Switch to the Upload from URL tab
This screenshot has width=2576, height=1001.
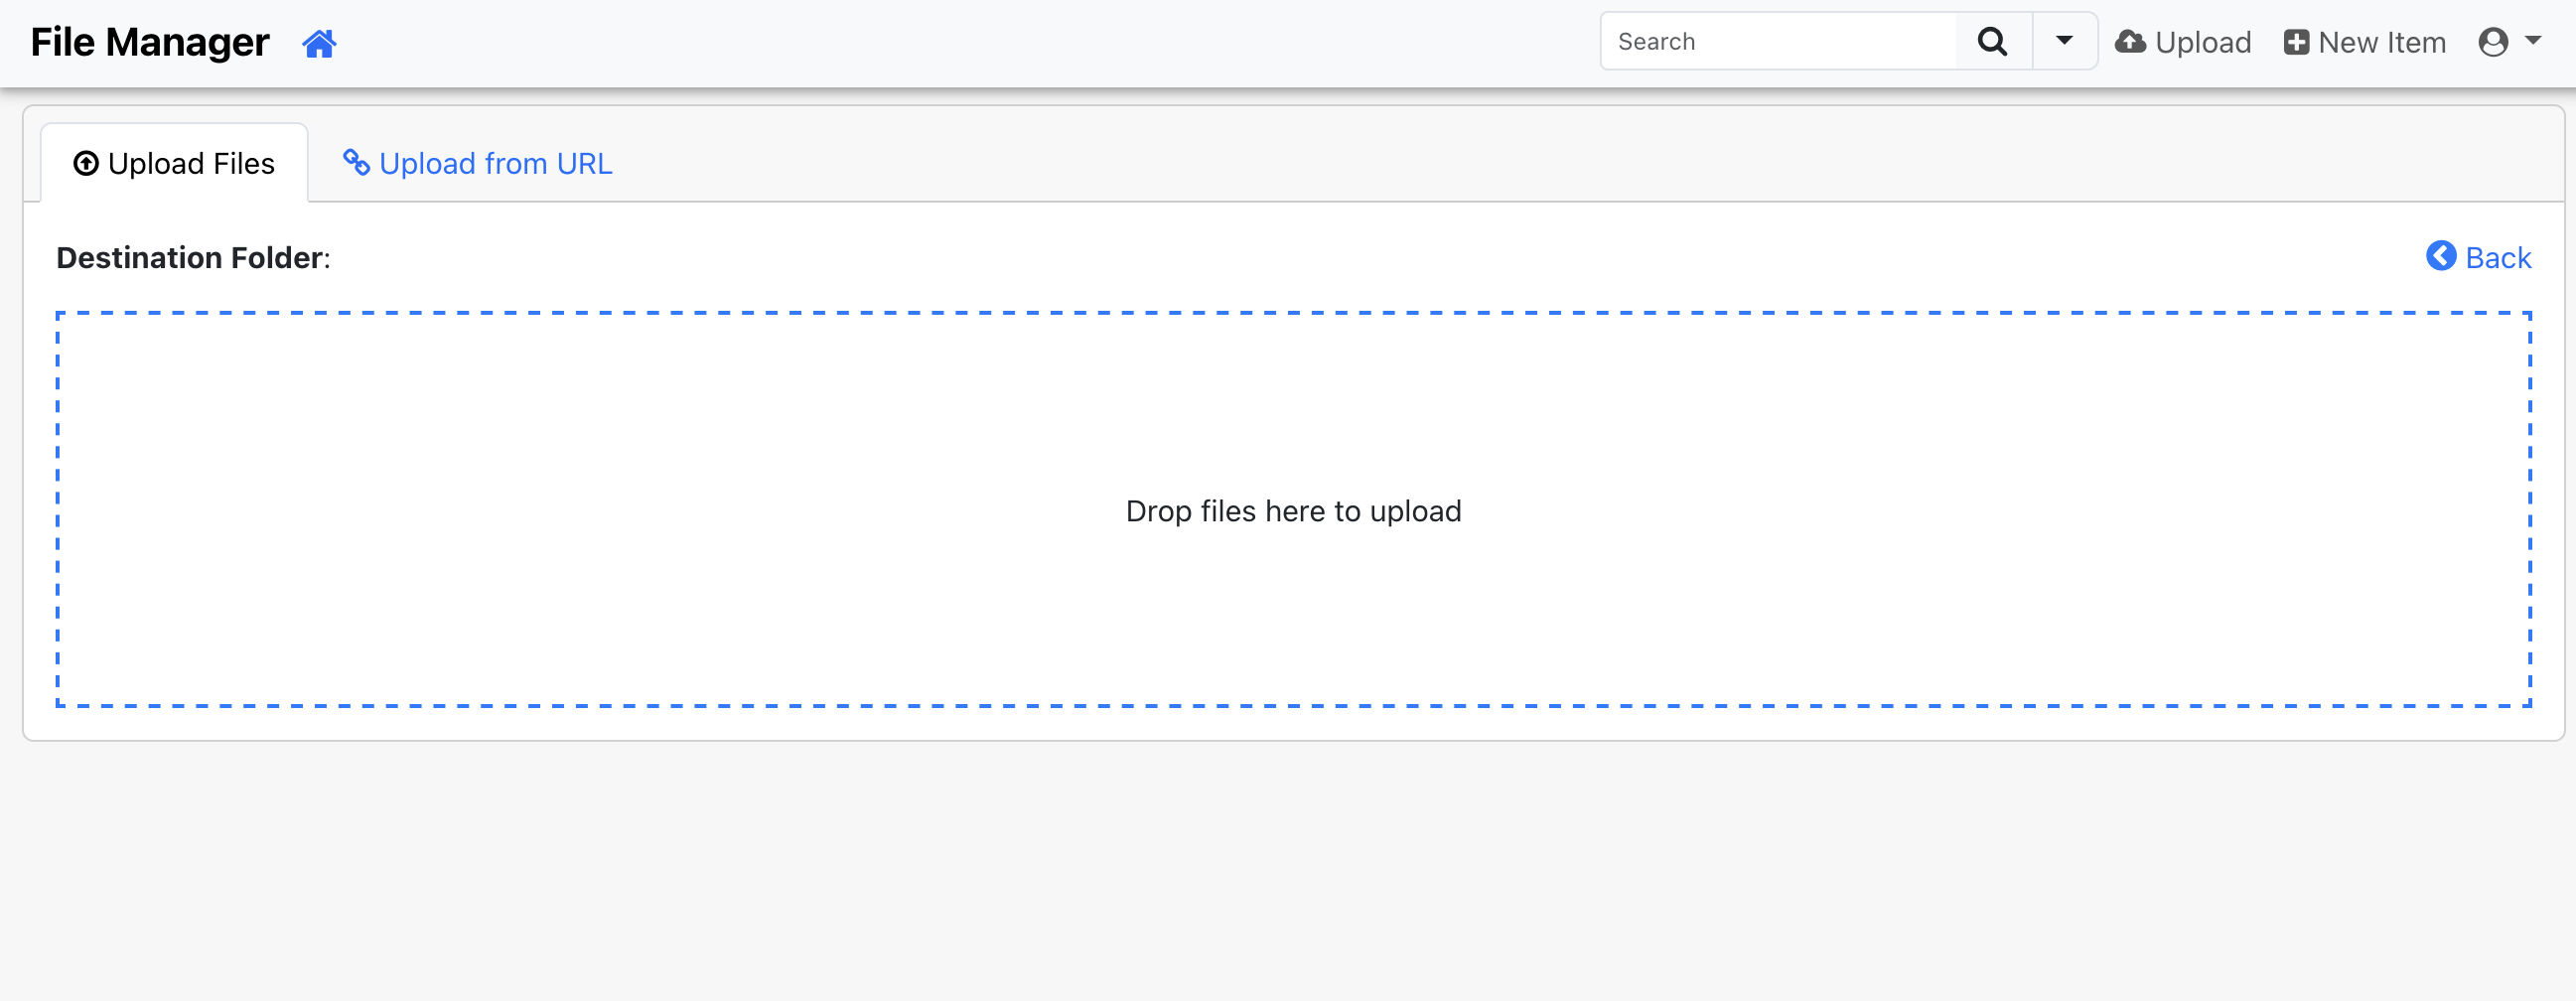pos(495,164)
